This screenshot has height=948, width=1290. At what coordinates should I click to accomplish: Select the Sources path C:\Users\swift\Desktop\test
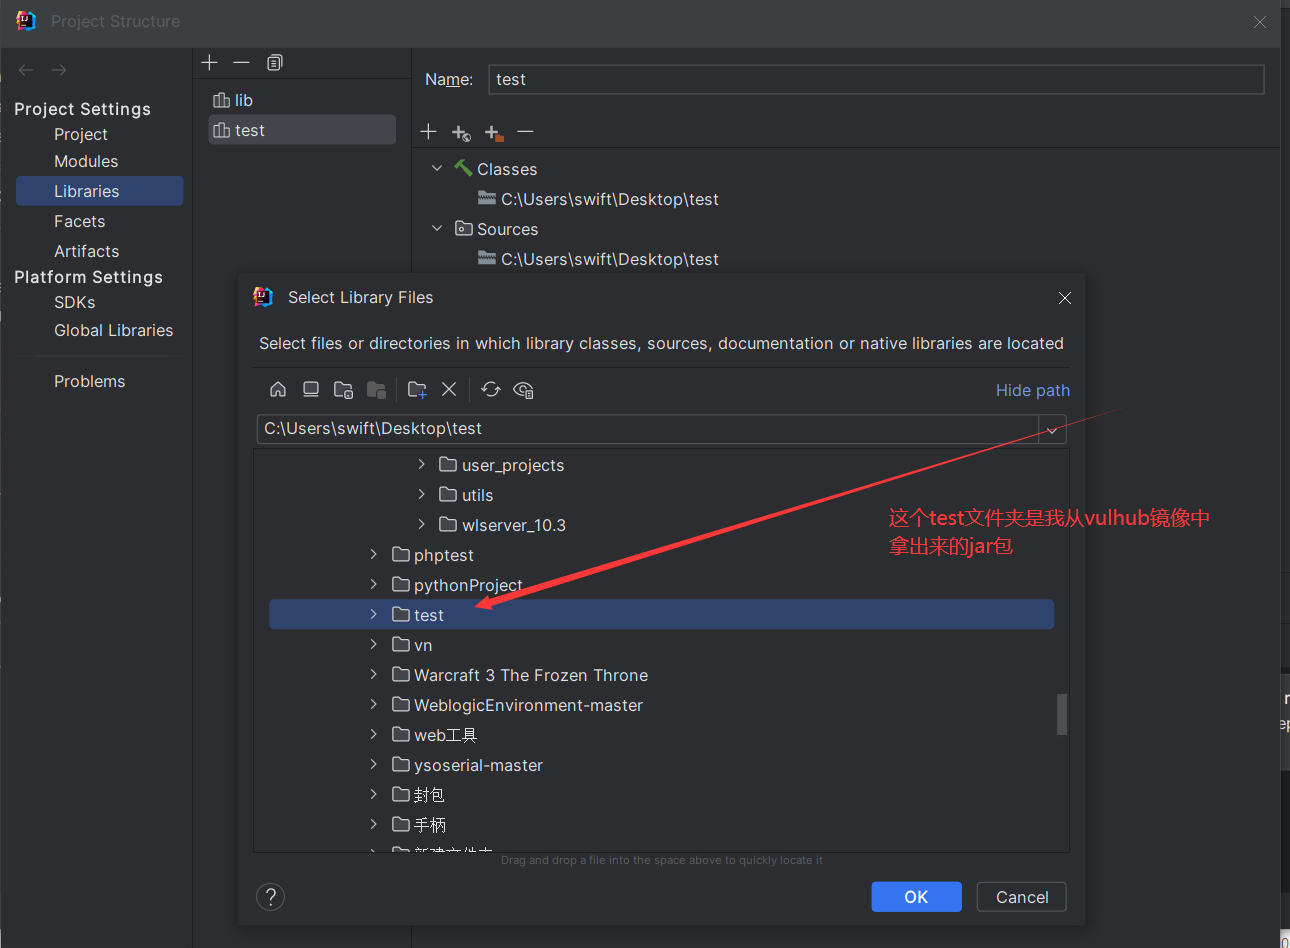[609, 259]
